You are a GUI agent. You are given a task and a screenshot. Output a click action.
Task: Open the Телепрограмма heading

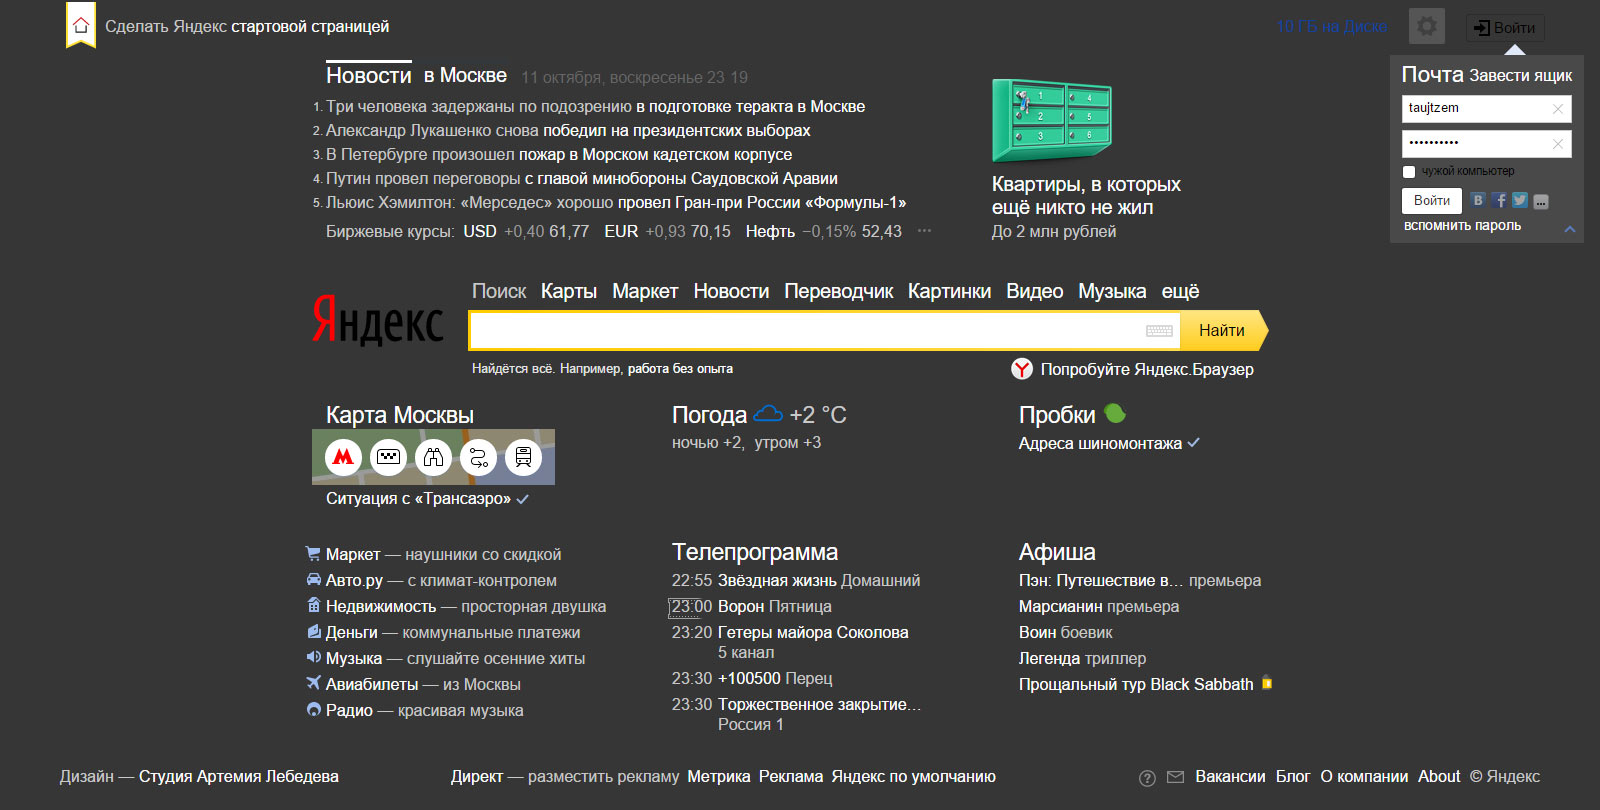(x=755, y=552)
